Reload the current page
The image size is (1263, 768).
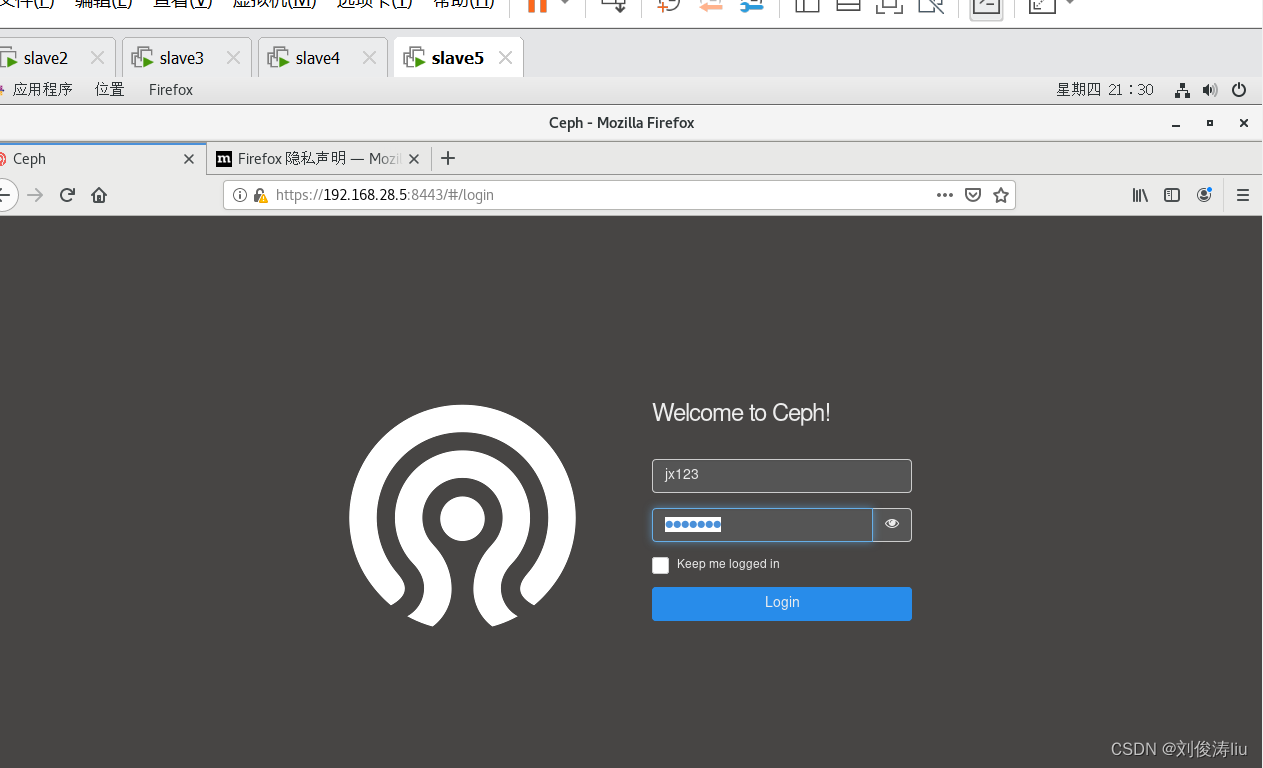[x=67, y=195]
